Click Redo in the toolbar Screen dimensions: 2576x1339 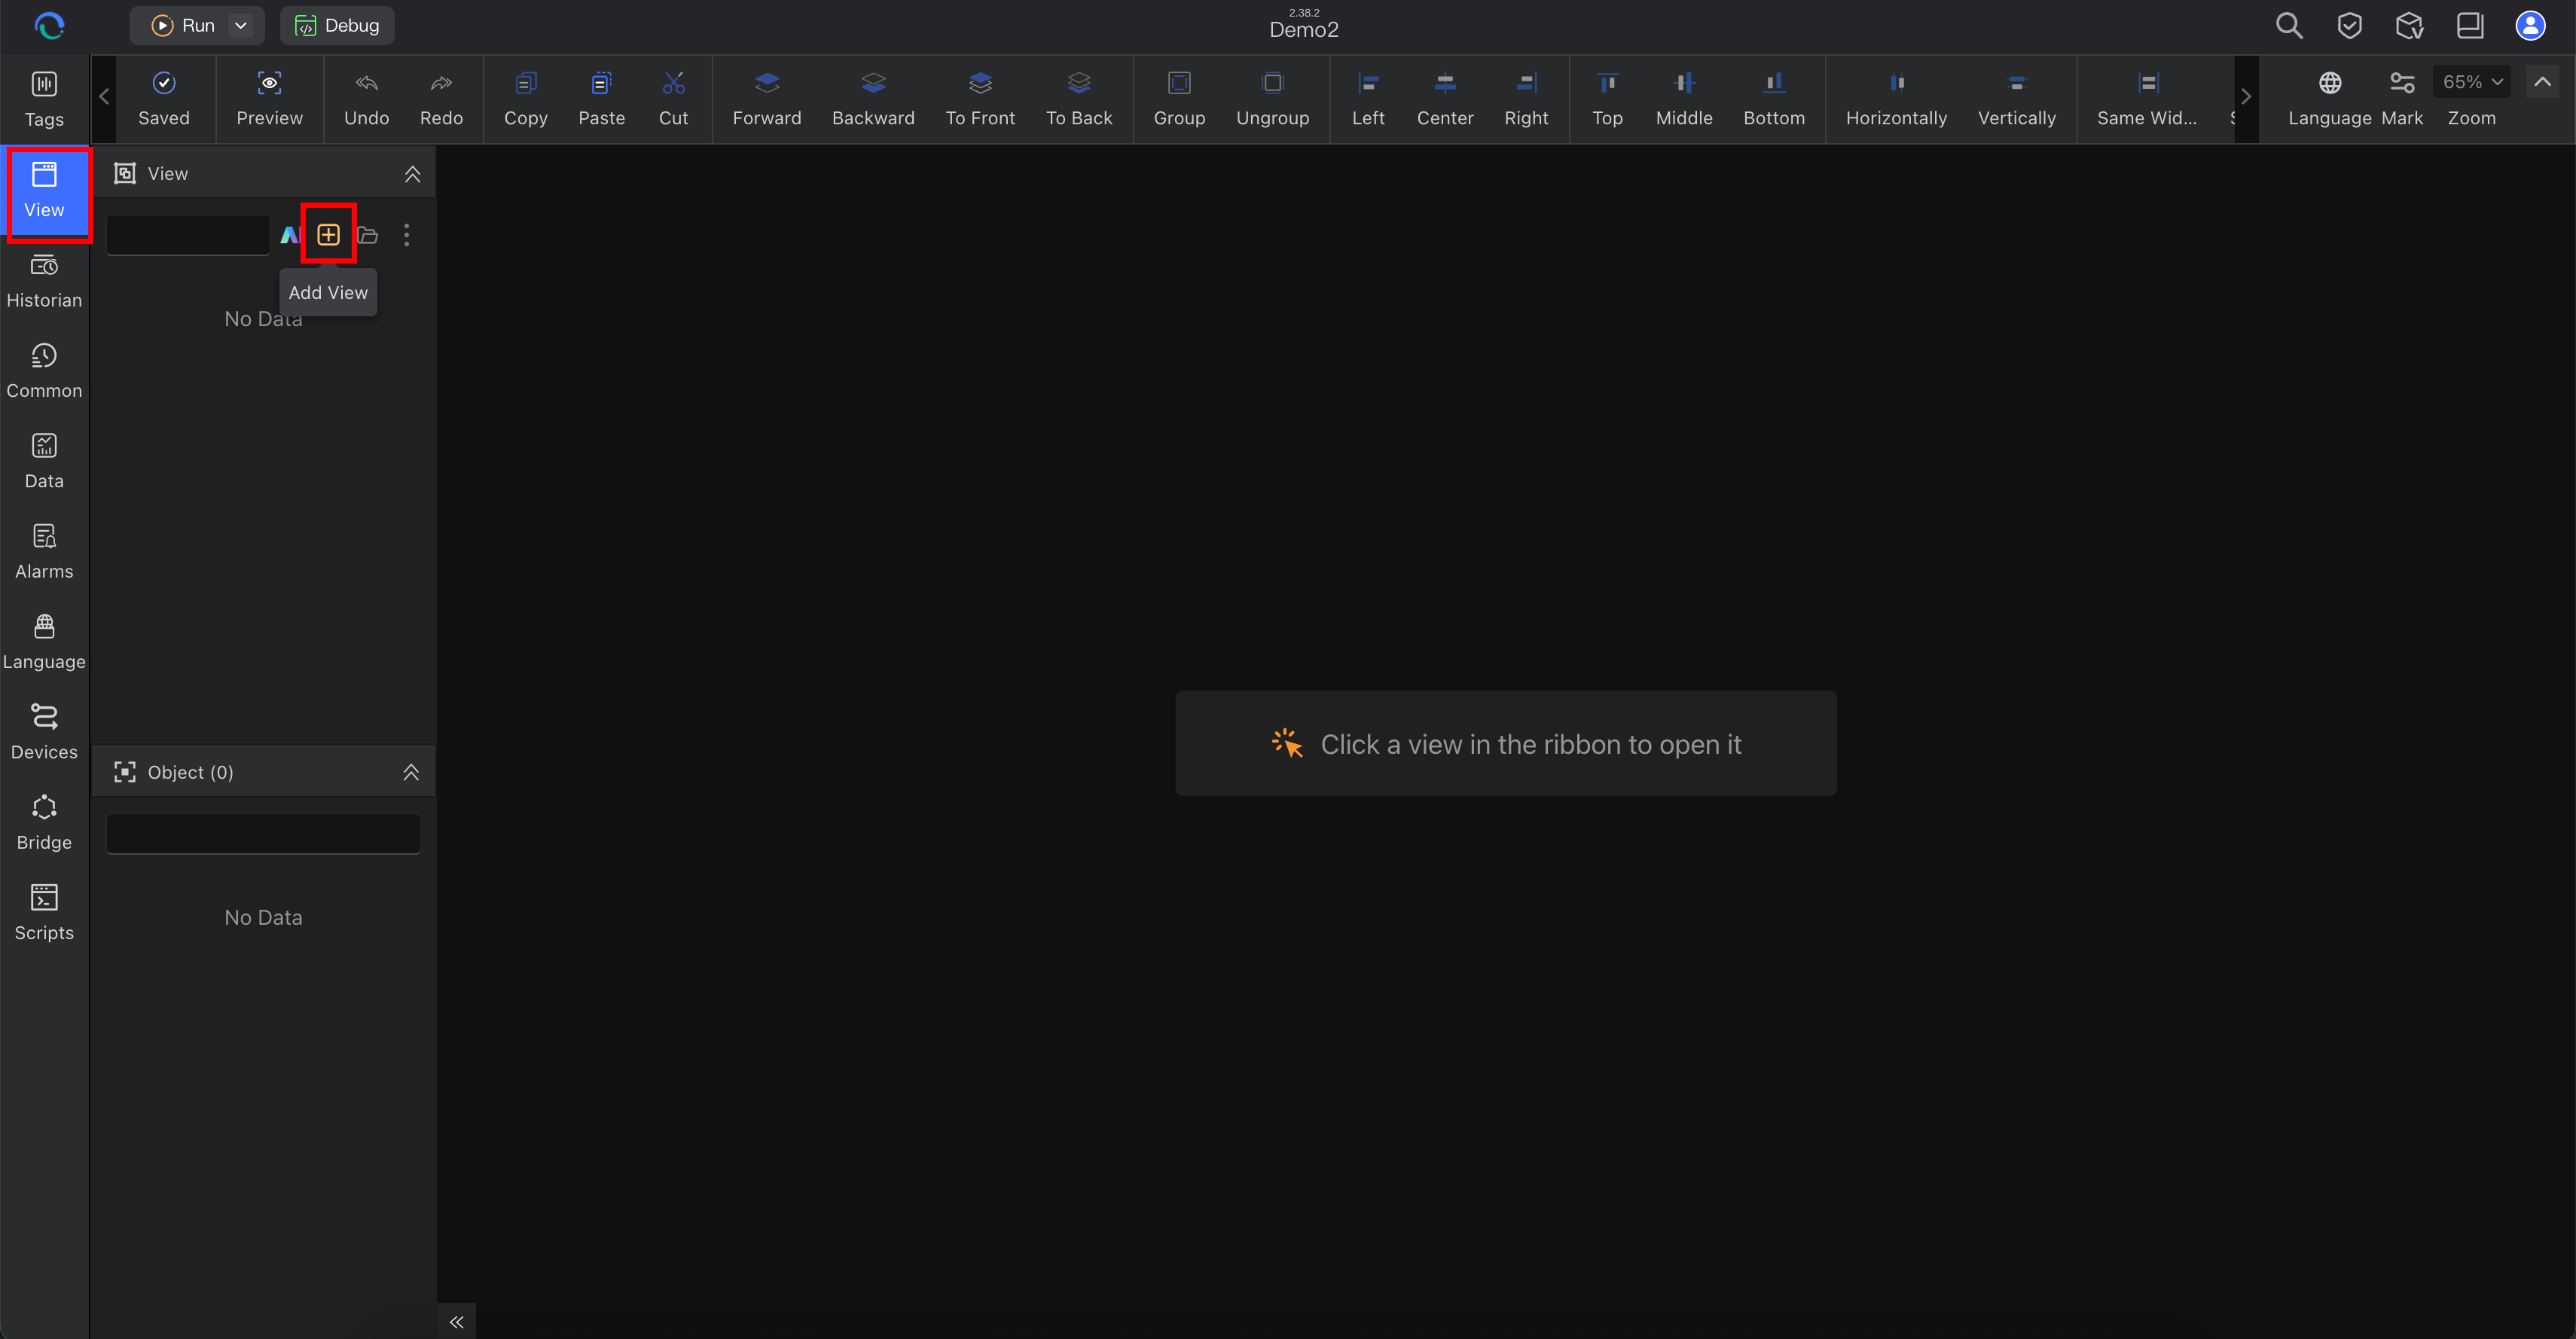[441, 99]
